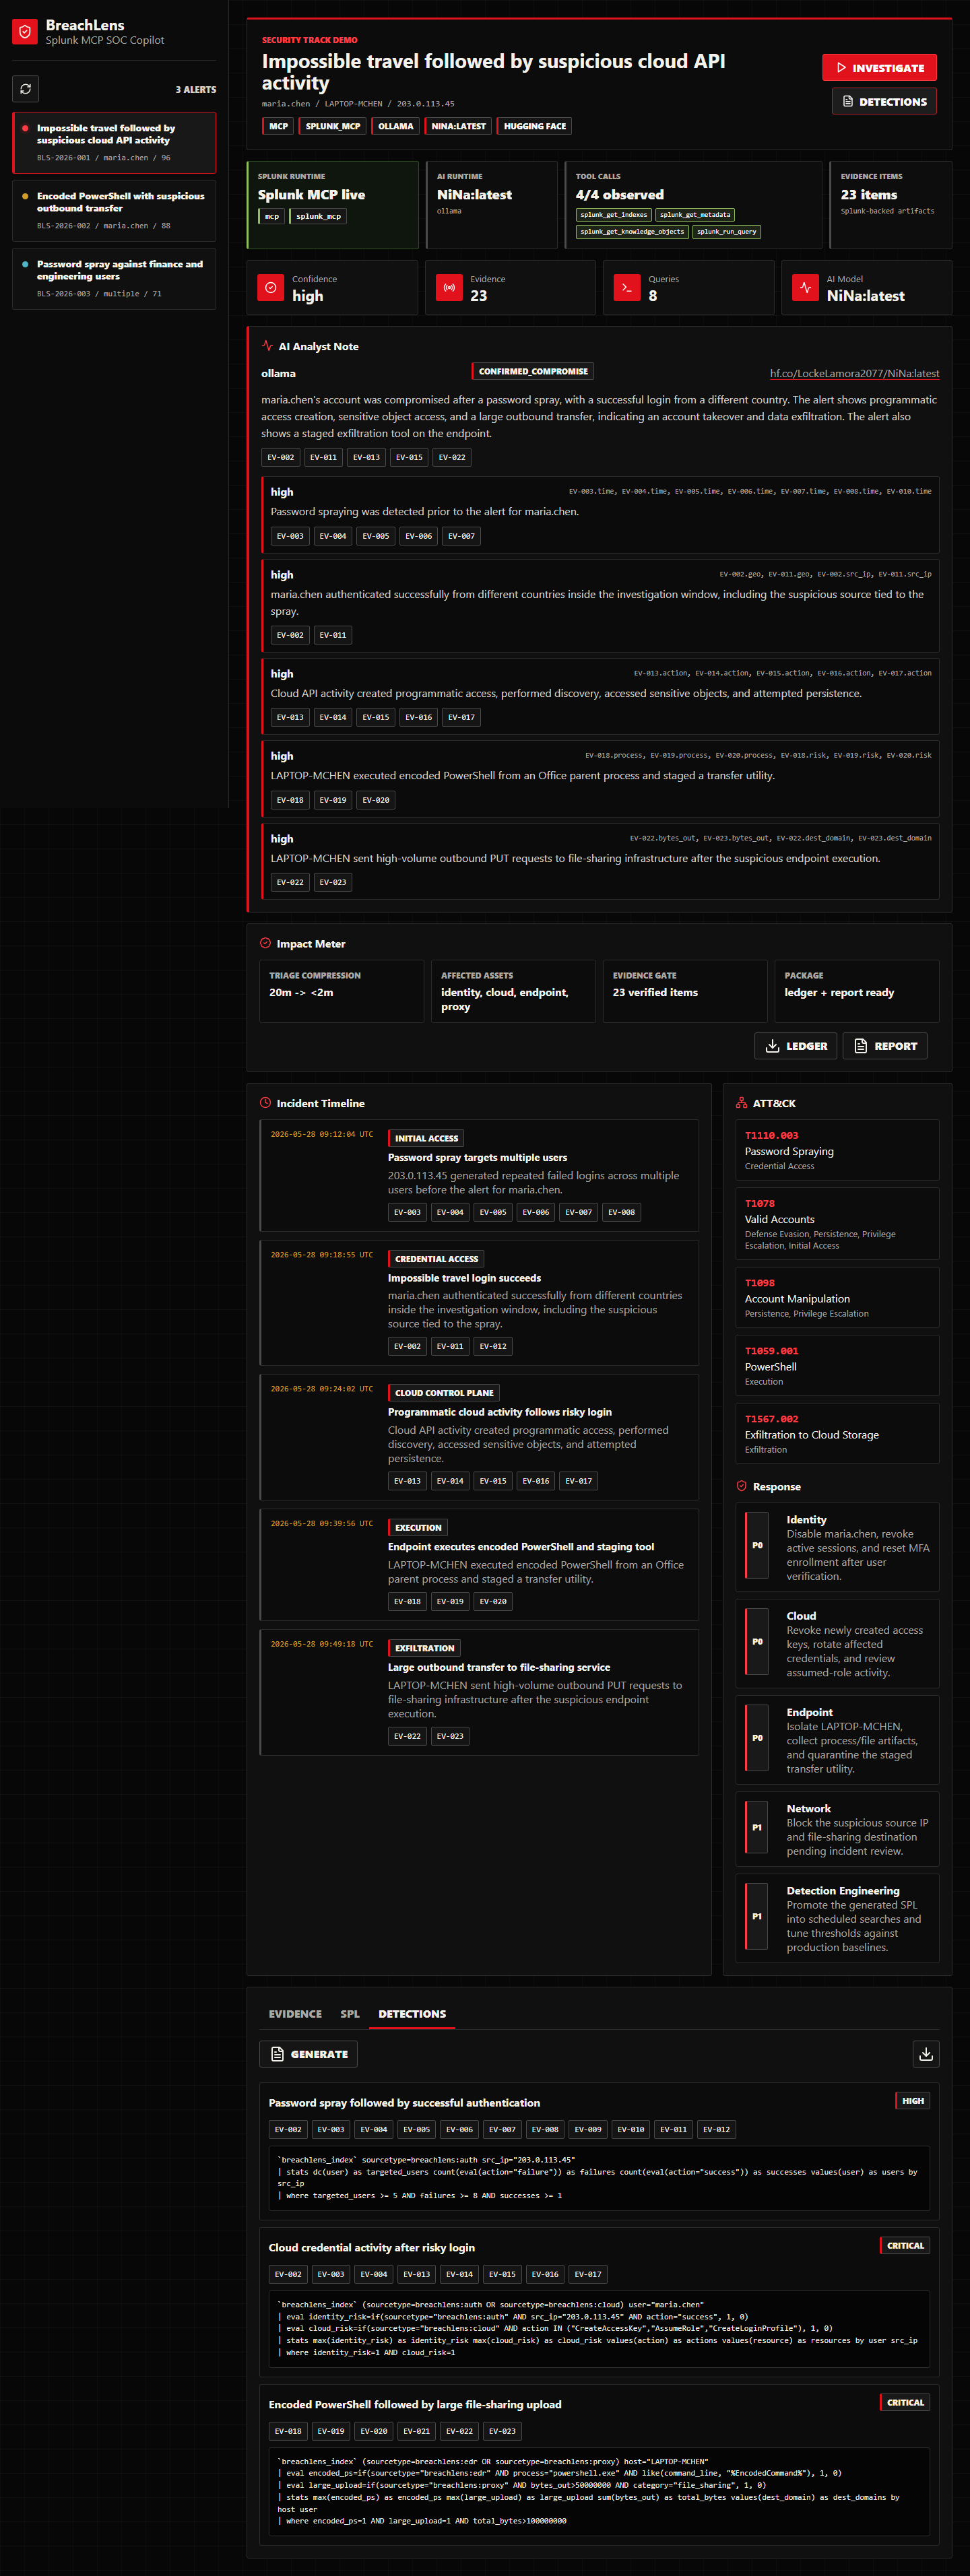Viewport: 970px width, 2576px height.
Task: Click the splunk_get_indexes tool chip
Action: [x=614, y=215]
